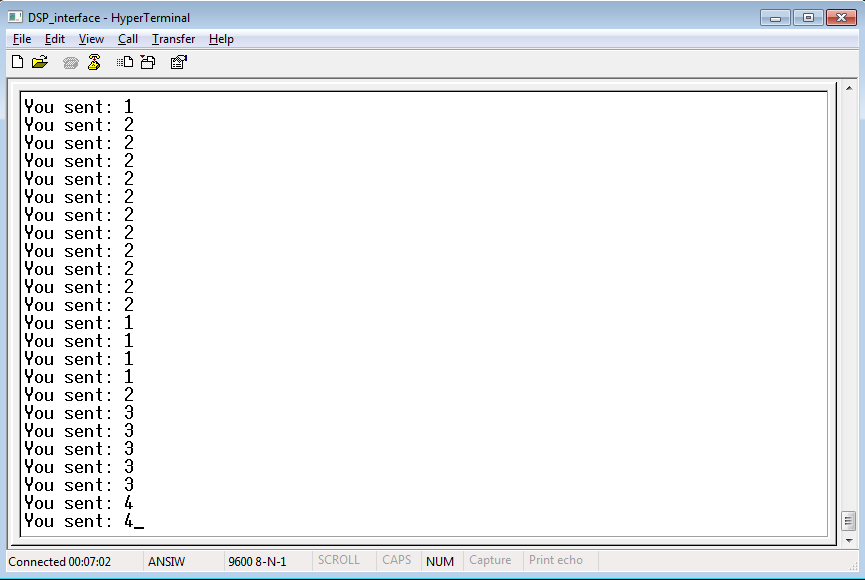Open the Help menu
Viewport: 865px width, 580px height.
[x=221, y=39]
